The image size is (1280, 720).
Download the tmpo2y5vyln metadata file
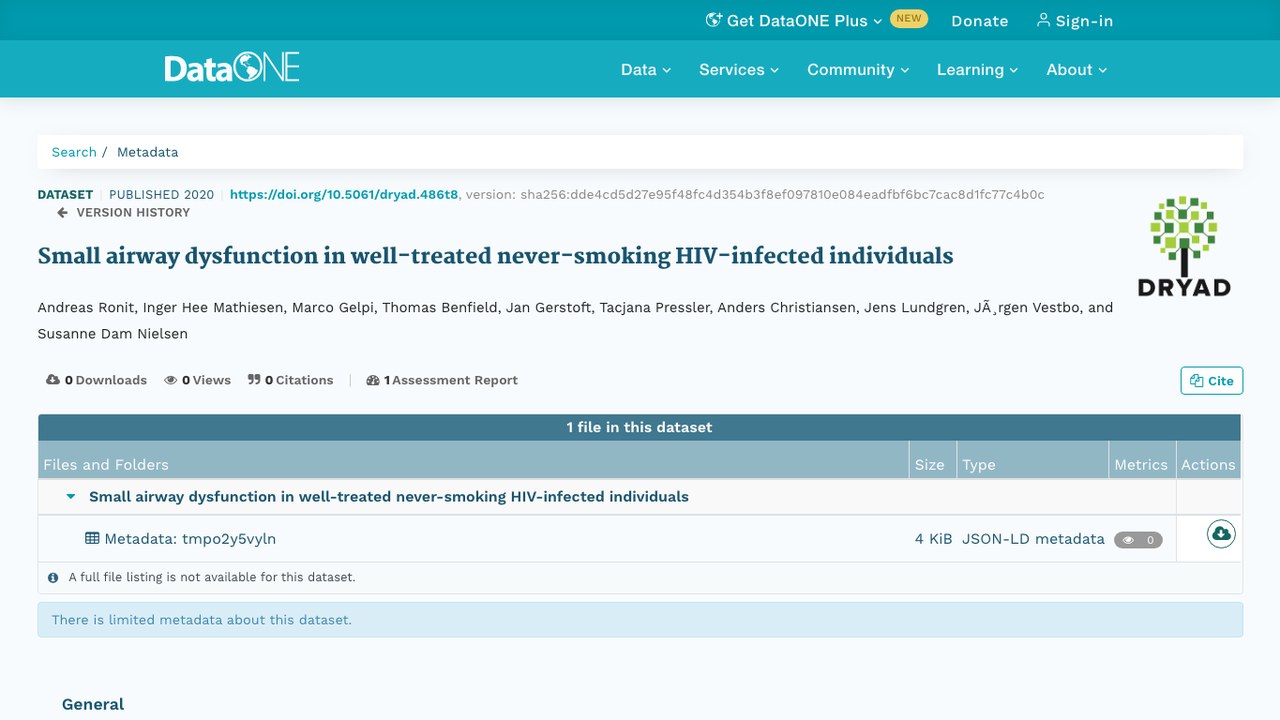click(x=1220, y=534)
